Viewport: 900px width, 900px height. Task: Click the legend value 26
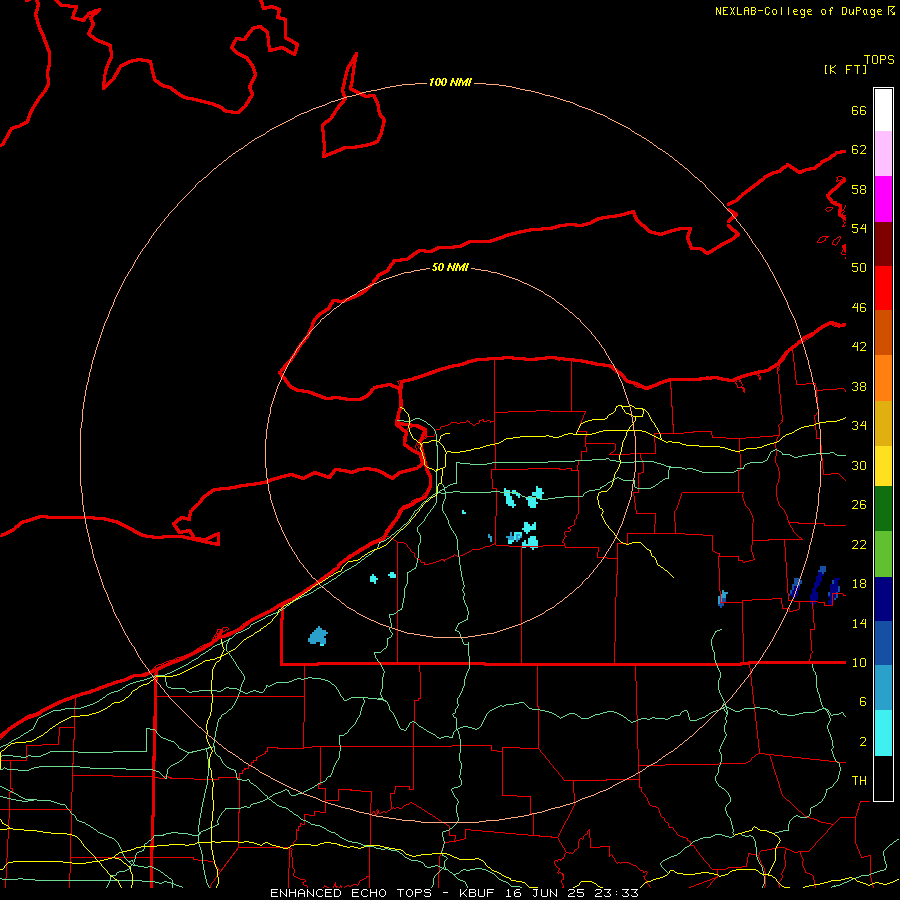click(x=859, y=505)
